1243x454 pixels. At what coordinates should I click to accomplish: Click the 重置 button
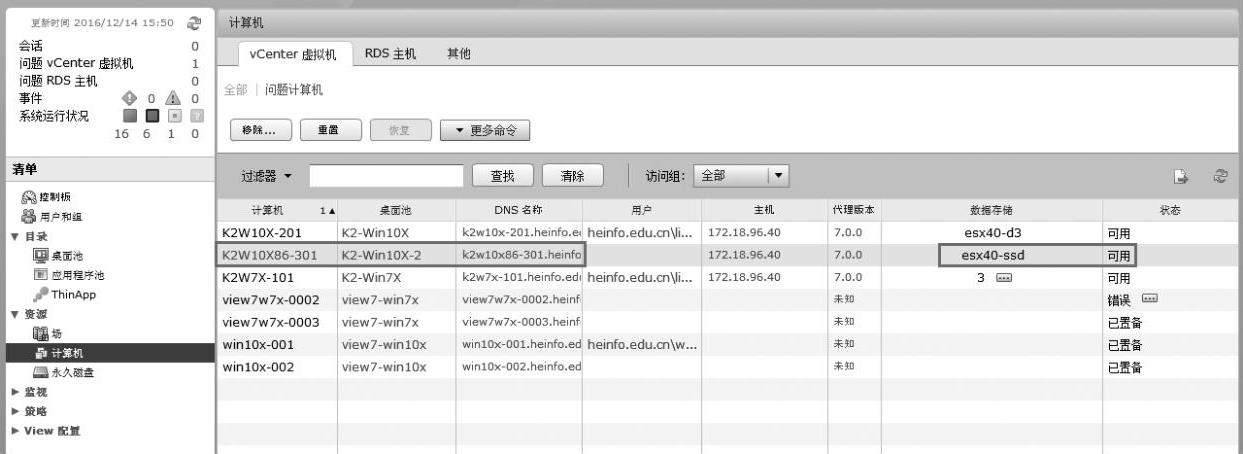pos(331,130)
